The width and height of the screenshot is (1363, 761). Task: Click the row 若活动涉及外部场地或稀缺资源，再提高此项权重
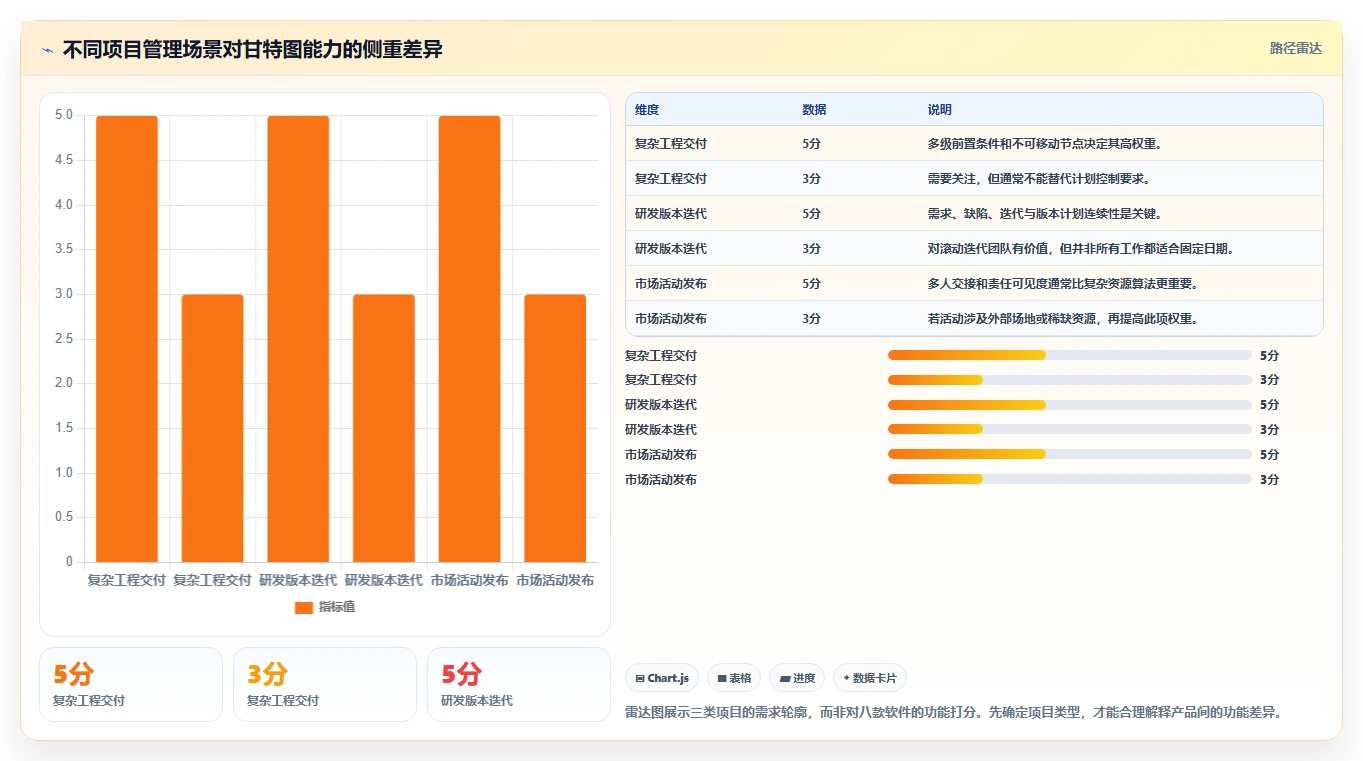click(x=974, y=318)
